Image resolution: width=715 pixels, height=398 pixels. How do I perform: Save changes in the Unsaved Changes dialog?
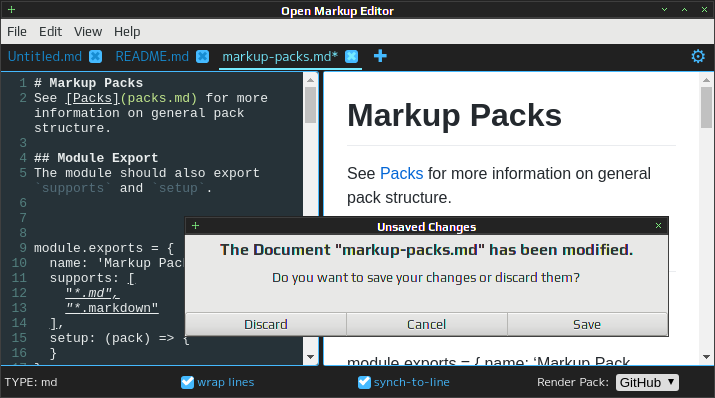[x=587, y=325]
